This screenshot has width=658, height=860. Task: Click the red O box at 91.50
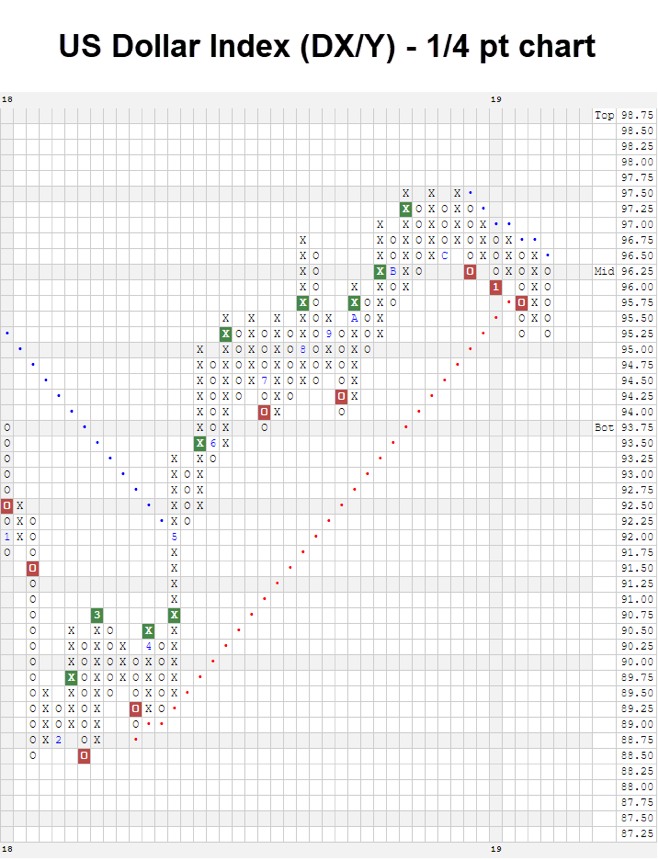[33, 568]
